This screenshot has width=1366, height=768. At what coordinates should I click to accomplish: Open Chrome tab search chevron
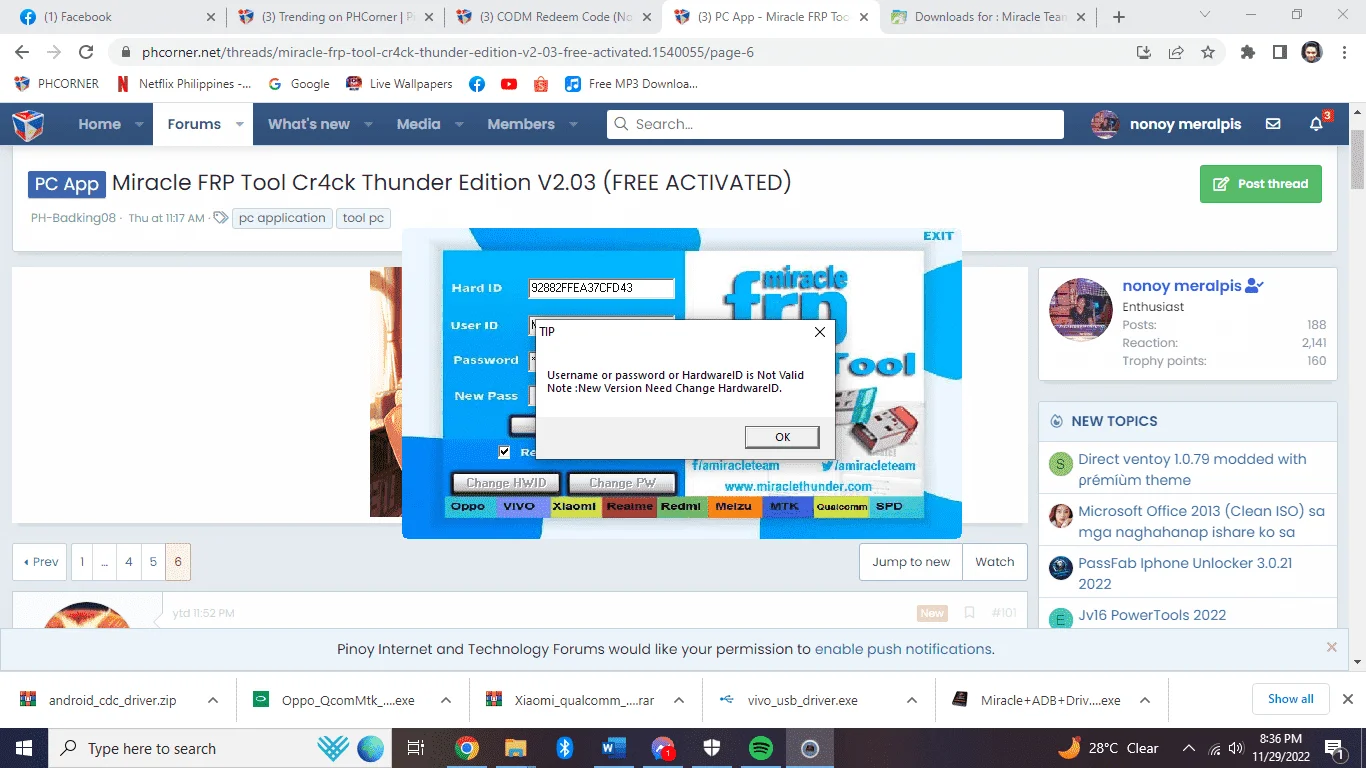tap(1205, 15)
